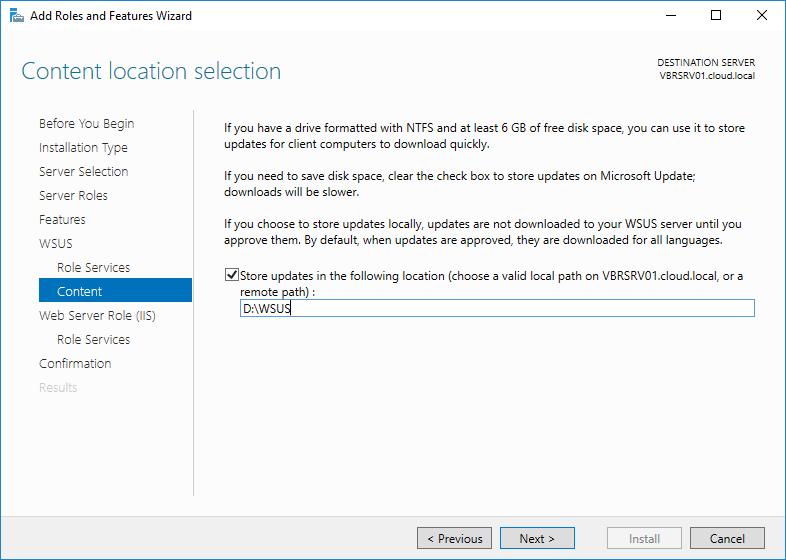Select the WSUS step in sidebar
786x560 pixels.
pos(56,244)
